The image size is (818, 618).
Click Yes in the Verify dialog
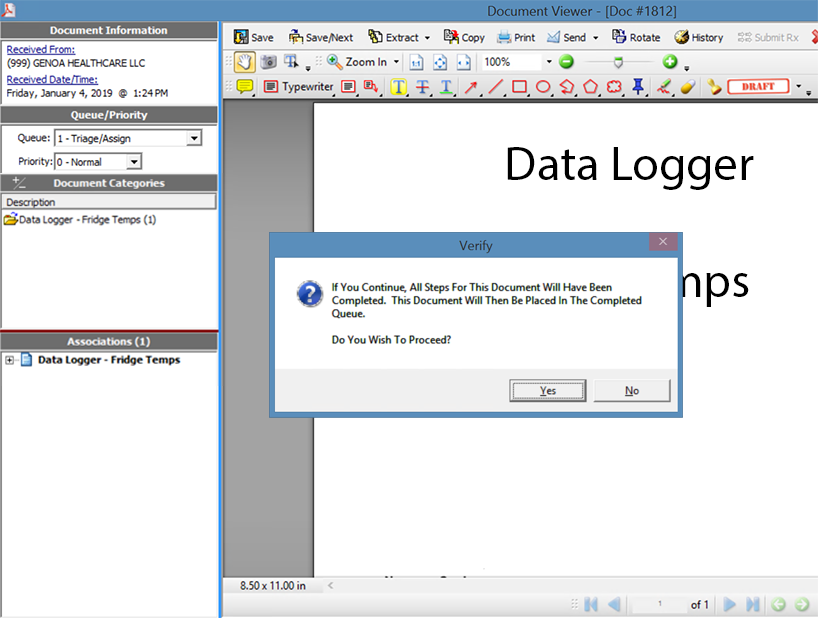tap(547, 390)
